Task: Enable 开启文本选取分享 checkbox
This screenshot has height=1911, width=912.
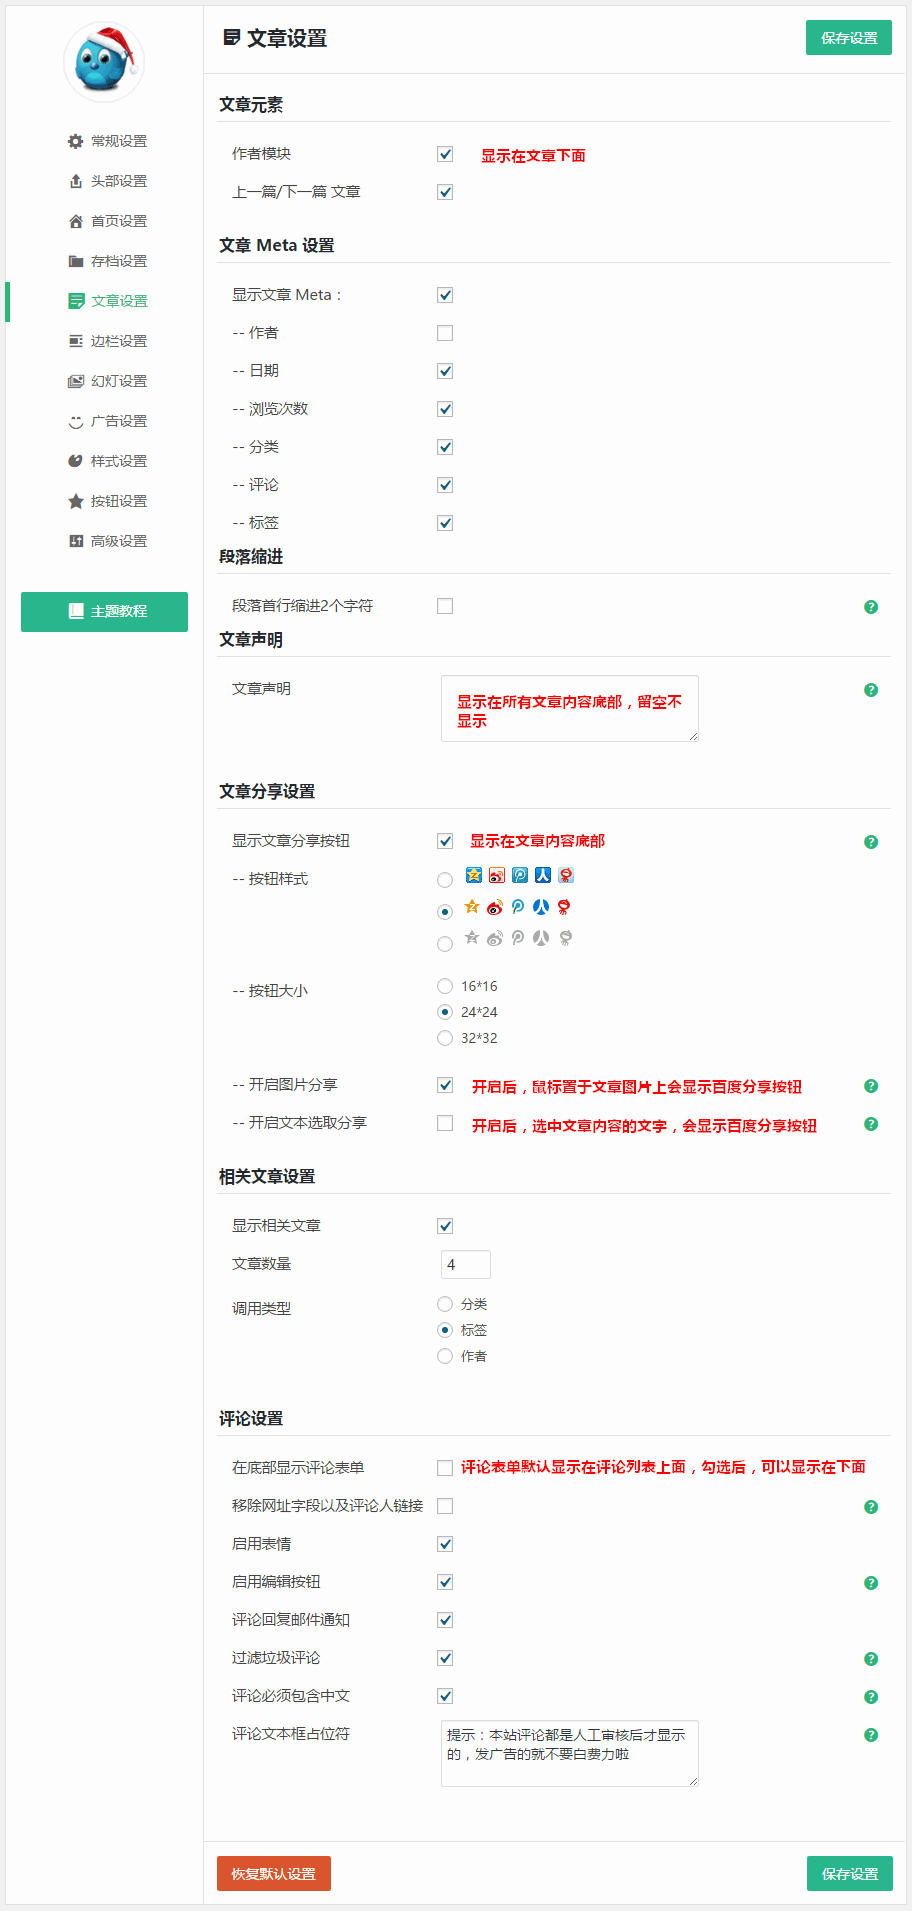Action: (445, 1123)
